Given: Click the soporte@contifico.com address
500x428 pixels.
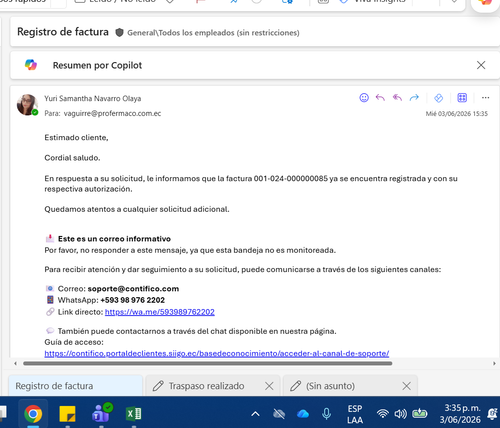Looking at the screenshot, I should 133,289.
